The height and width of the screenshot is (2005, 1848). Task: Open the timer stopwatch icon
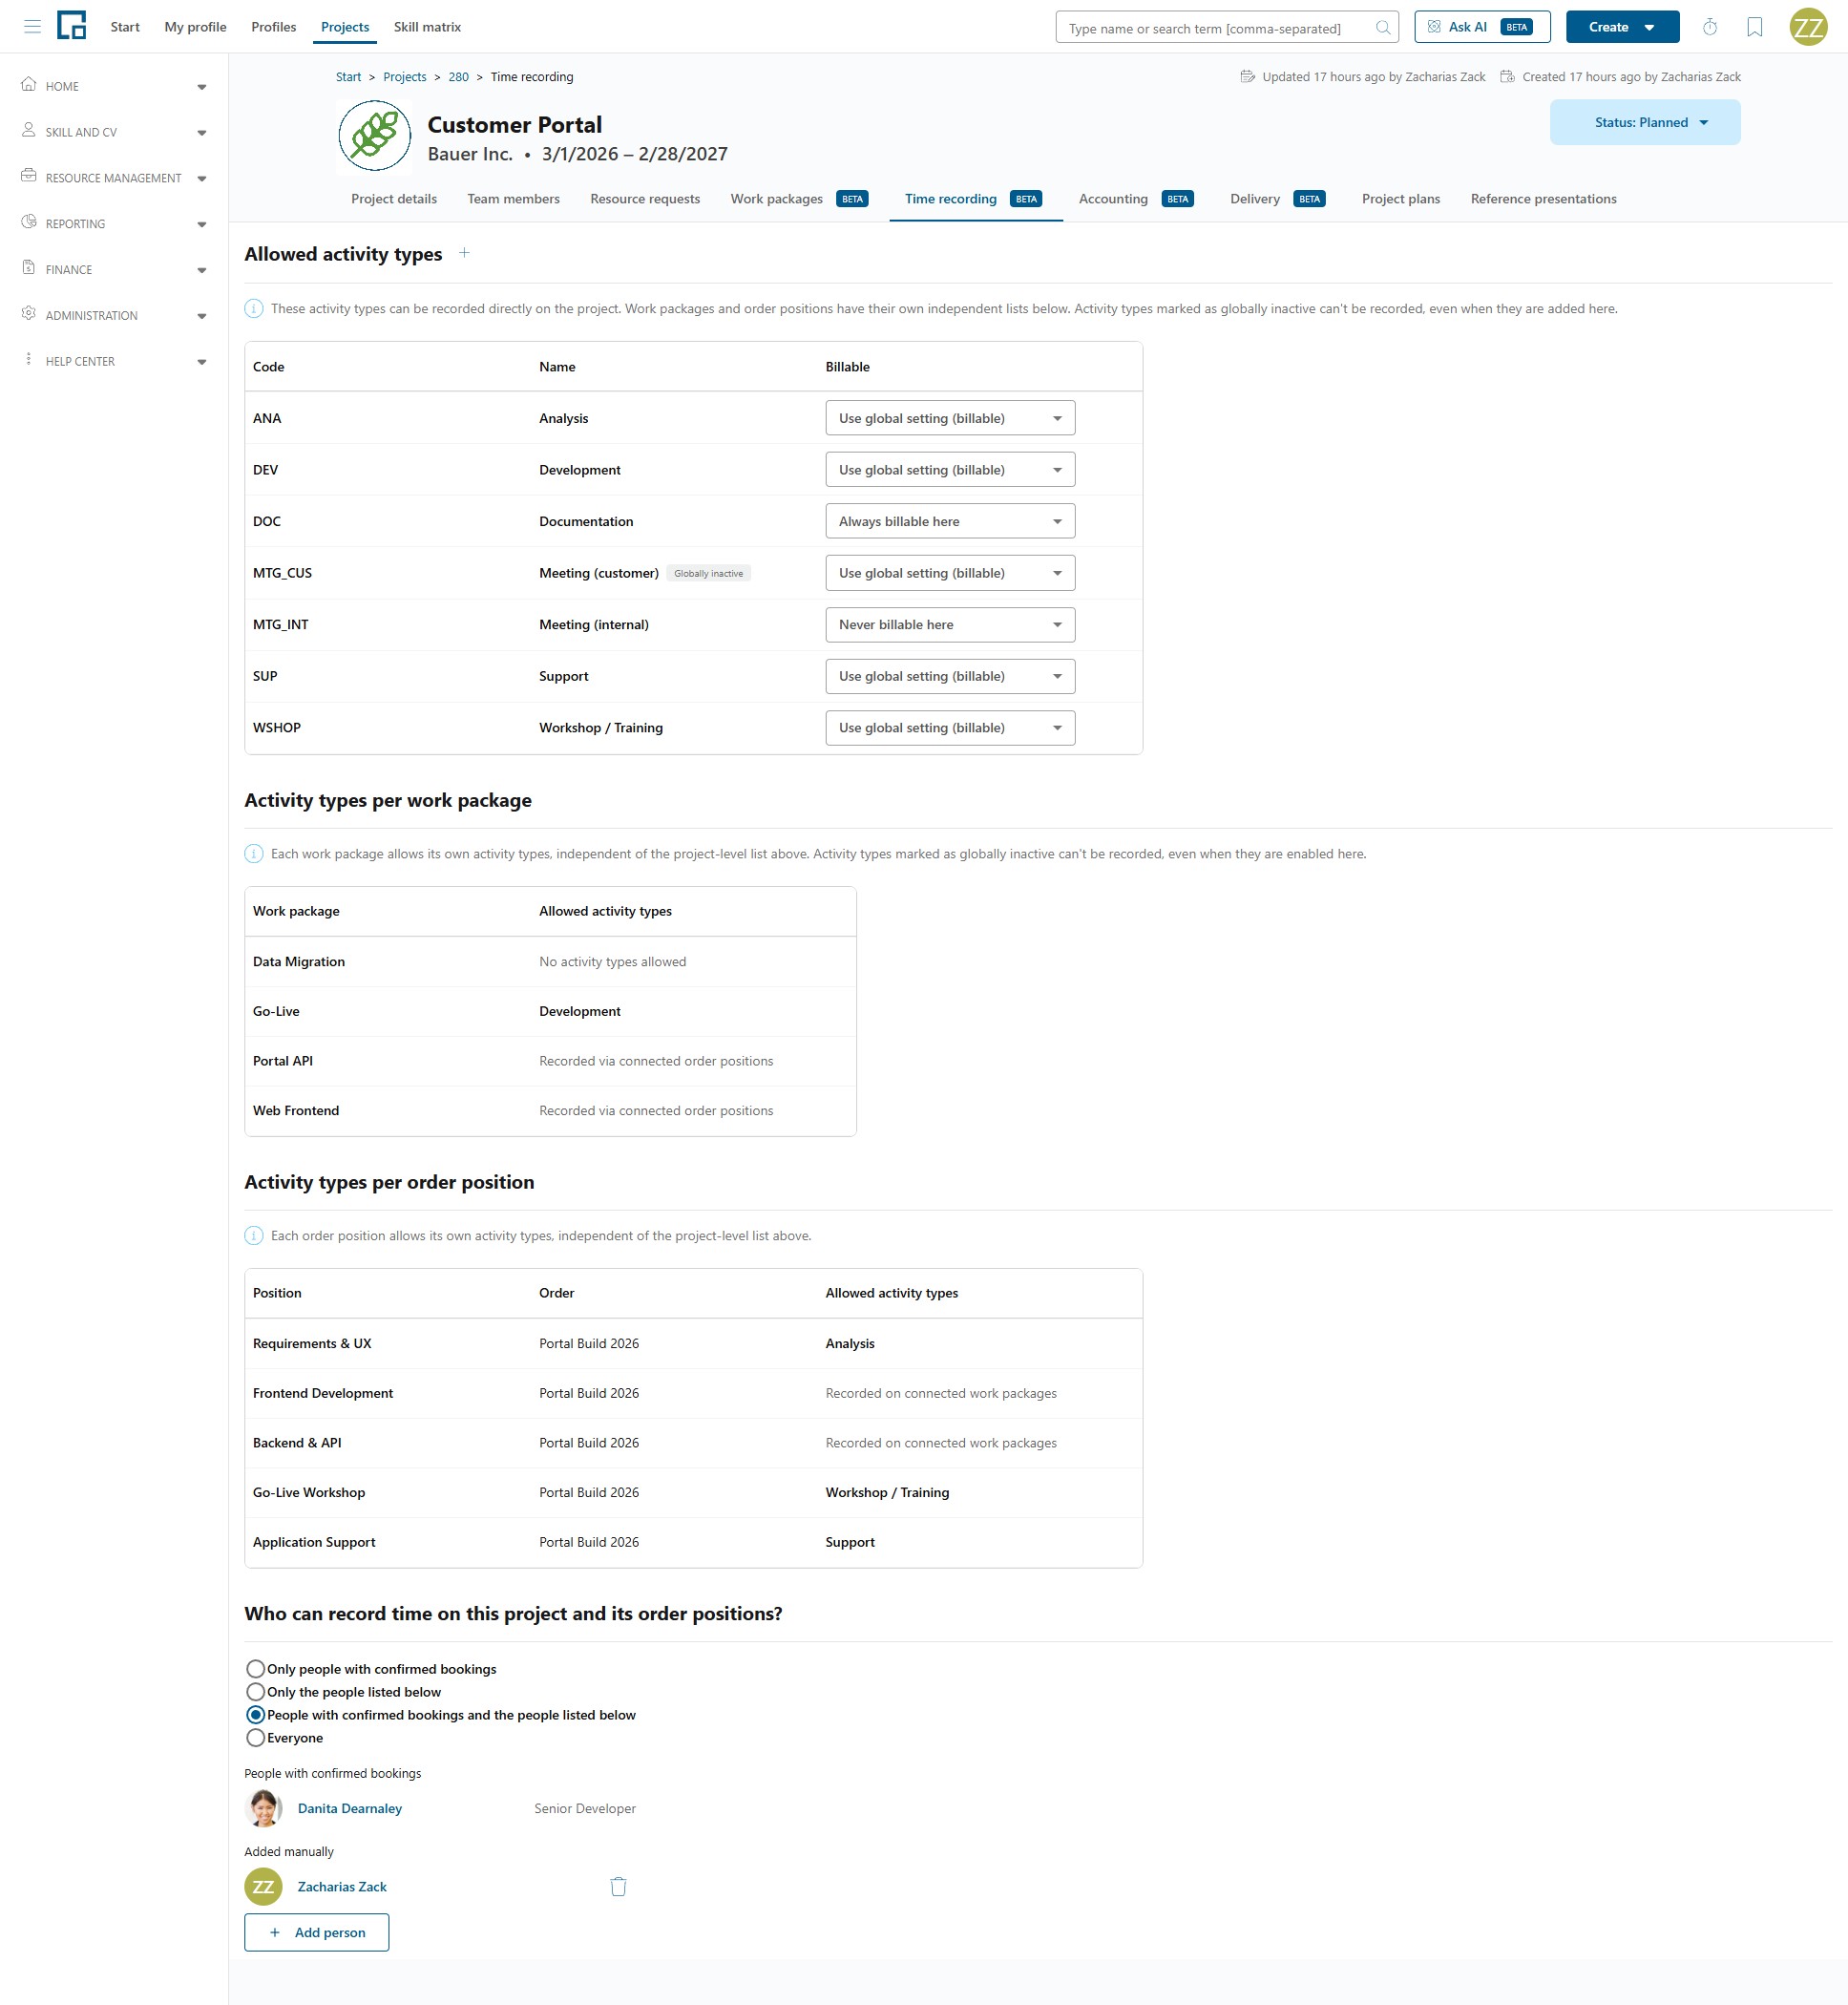(x=1710, y=27)
